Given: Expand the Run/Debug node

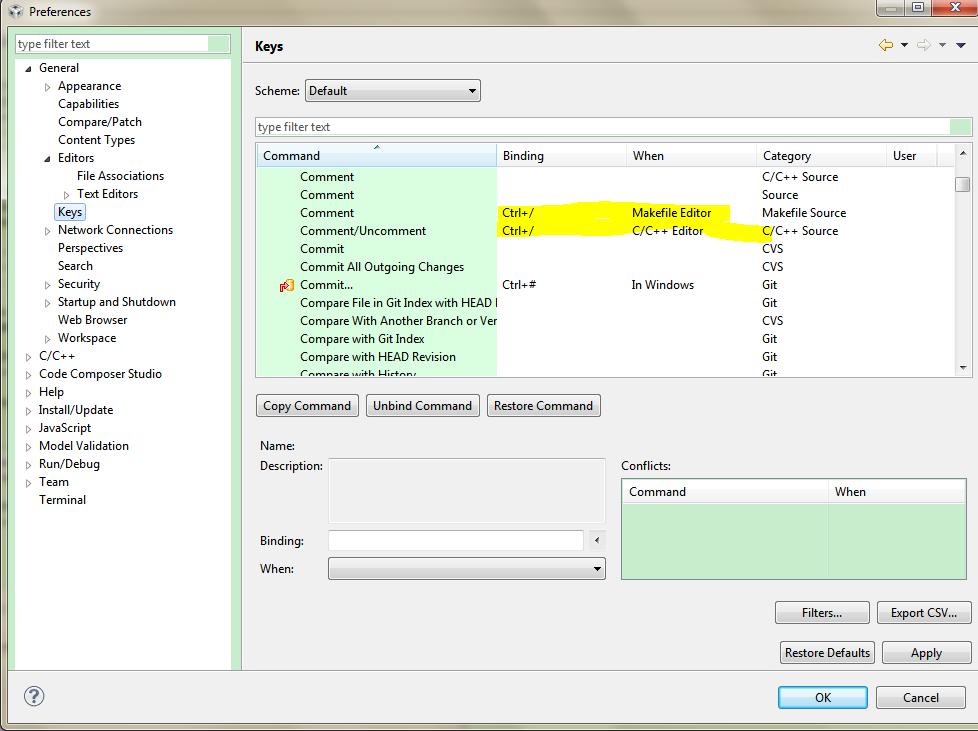Looking at the screenshot, I should click(x=28, y=465).
